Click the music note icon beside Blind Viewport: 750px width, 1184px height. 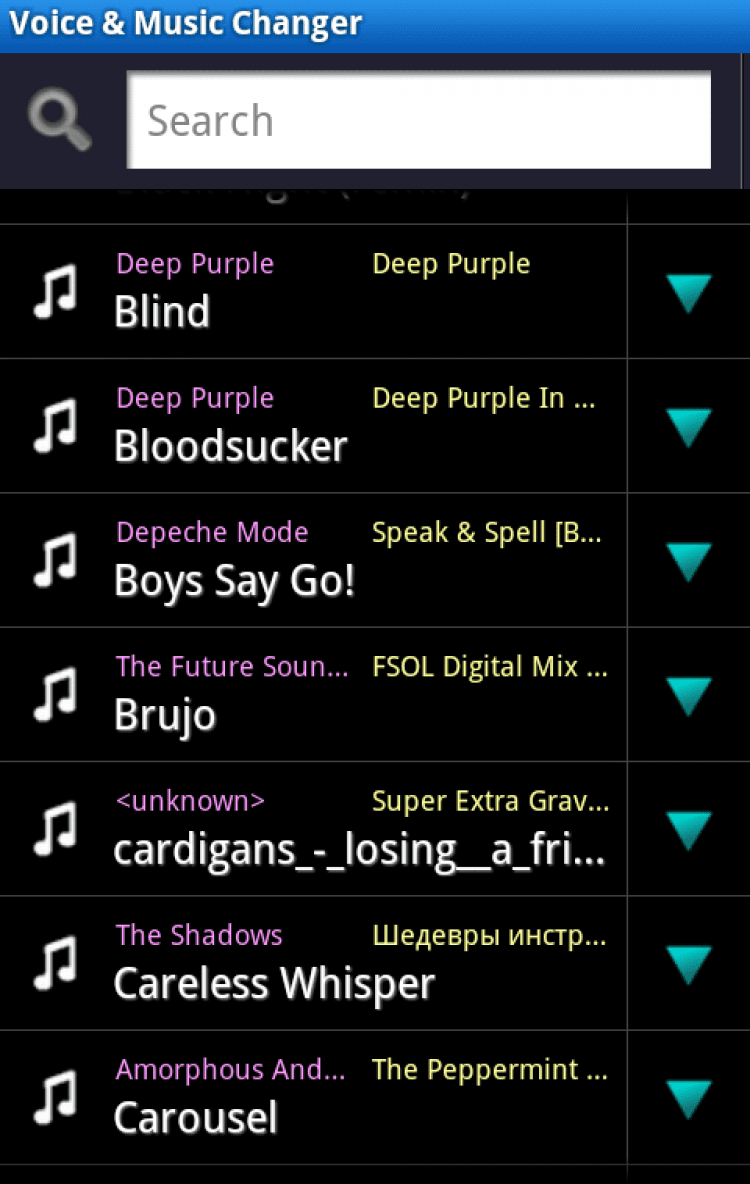click(x=56, y=291)
